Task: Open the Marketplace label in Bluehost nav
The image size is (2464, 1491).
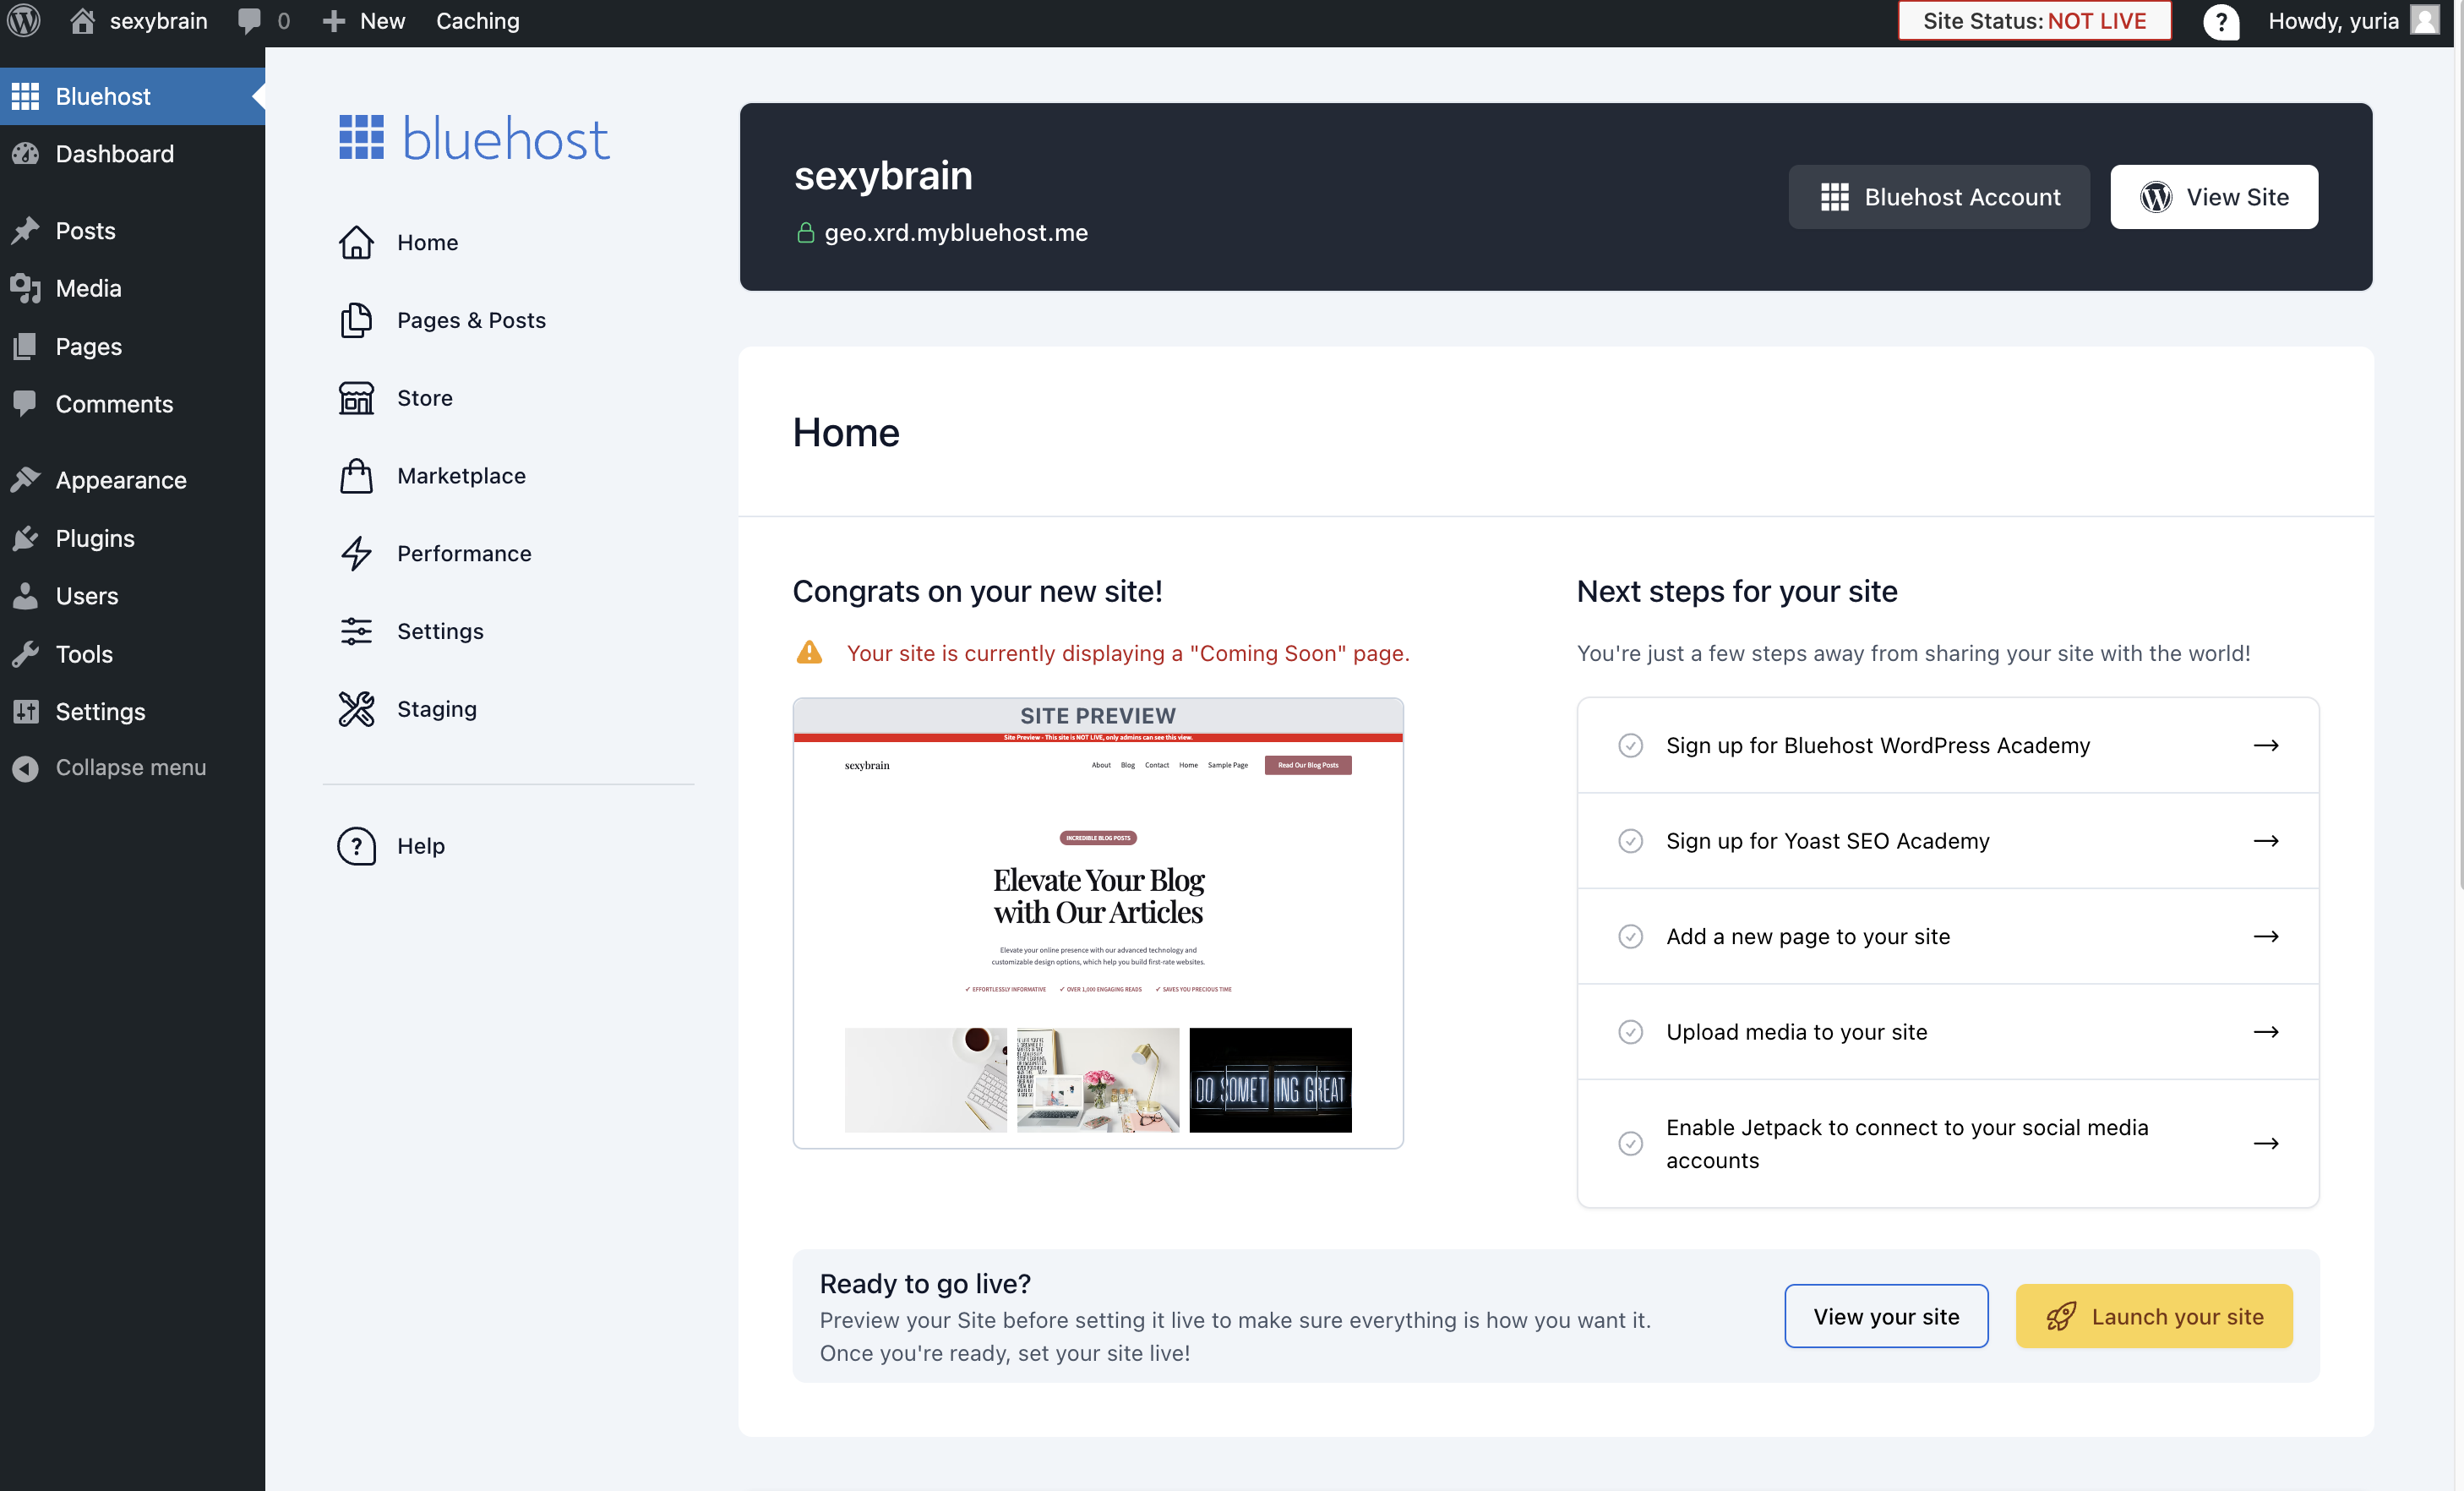Action: coord(461,475)
